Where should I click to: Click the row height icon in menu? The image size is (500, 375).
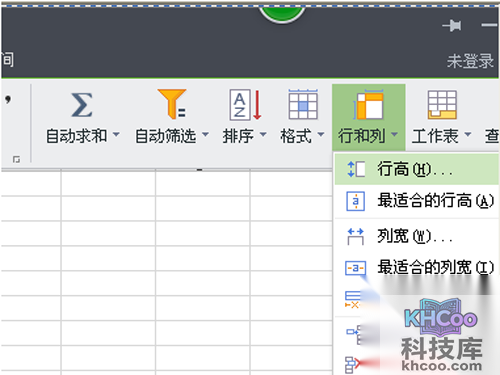click(x=356, y=169)
